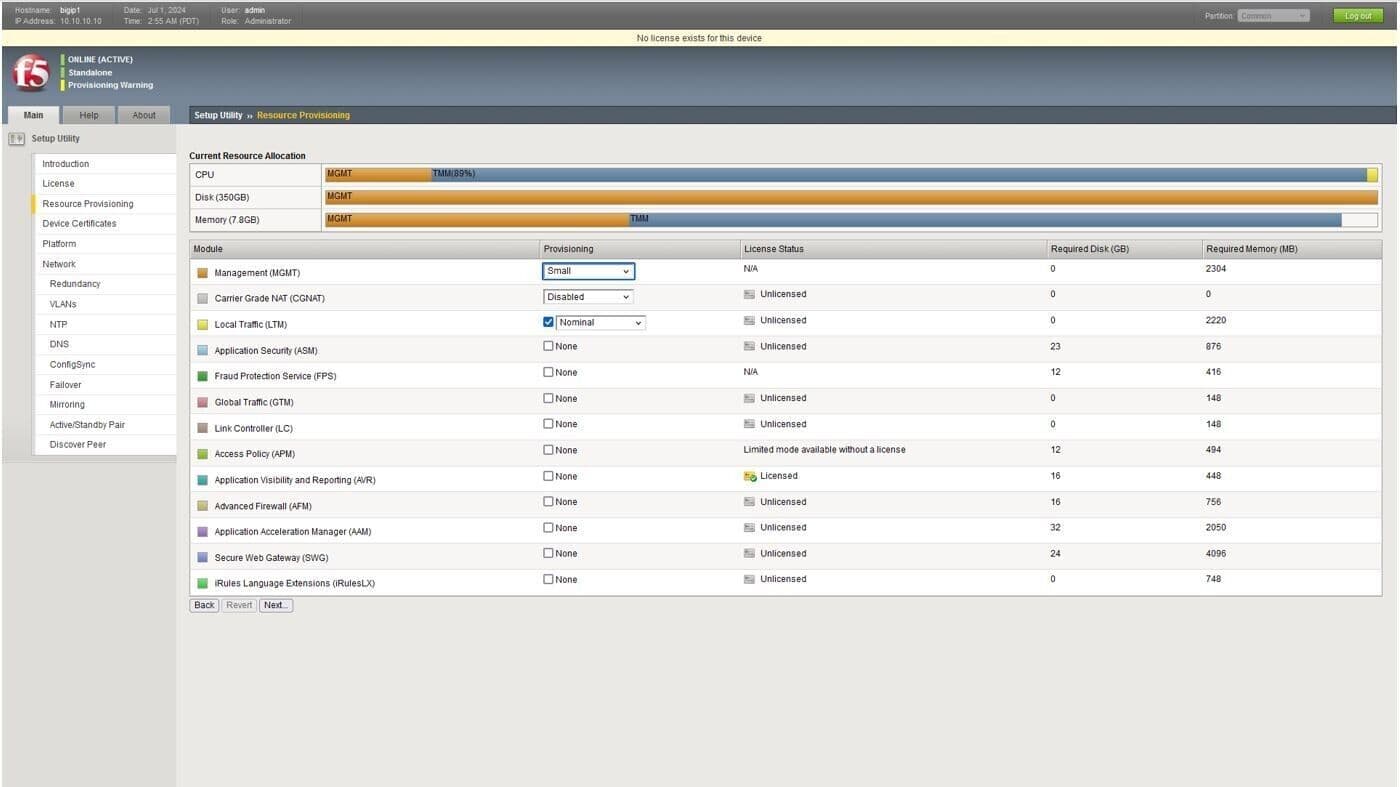
Task: Click the Log out button
Action: point(1357,15)
